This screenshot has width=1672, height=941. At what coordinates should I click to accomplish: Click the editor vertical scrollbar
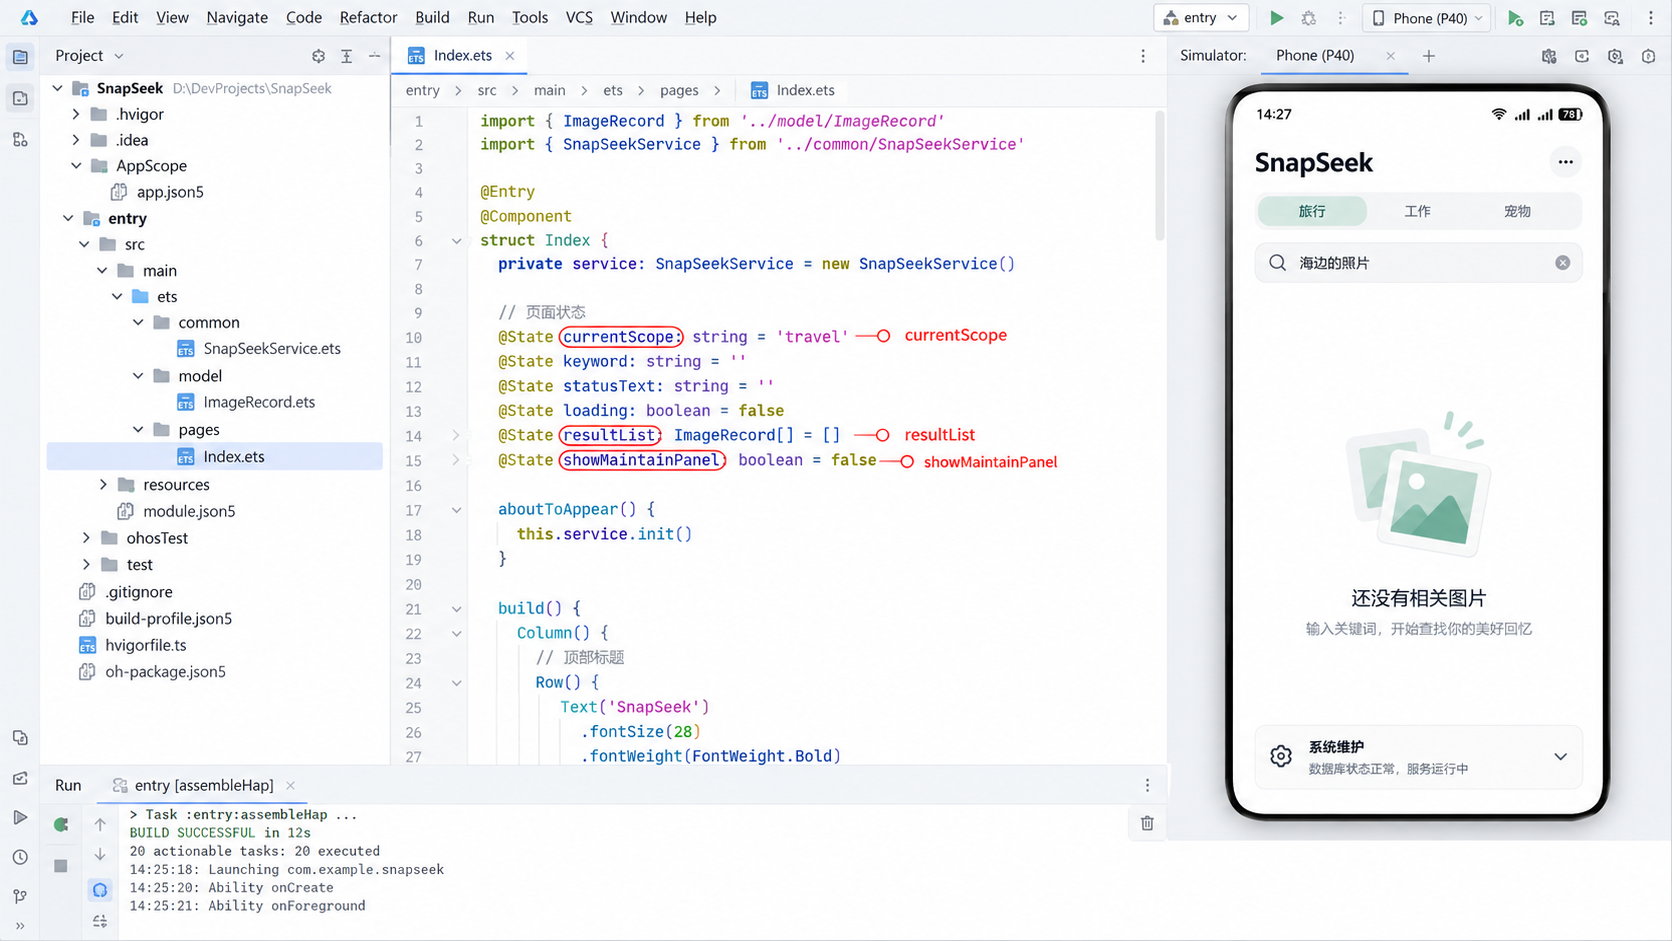pos(1160,176)
